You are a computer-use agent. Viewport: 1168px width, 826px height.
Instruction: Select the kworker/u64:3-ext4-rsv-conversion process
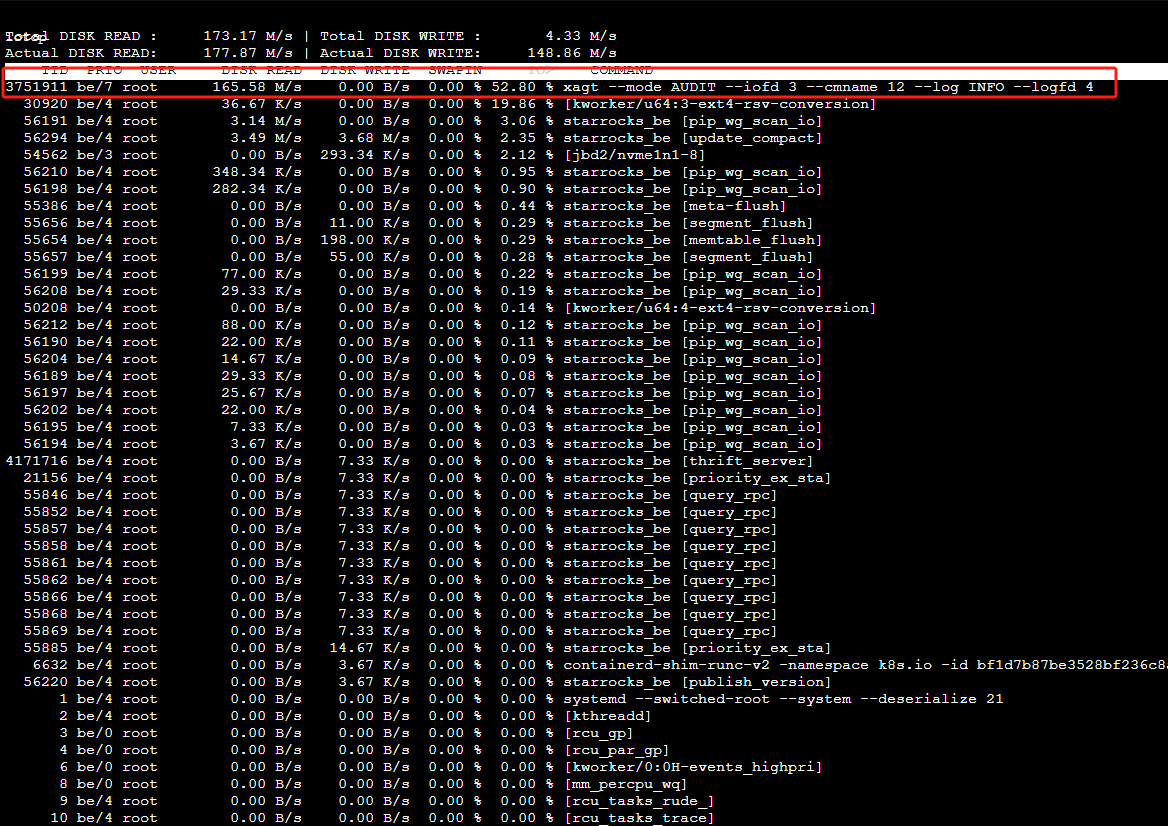pos(719,104)
